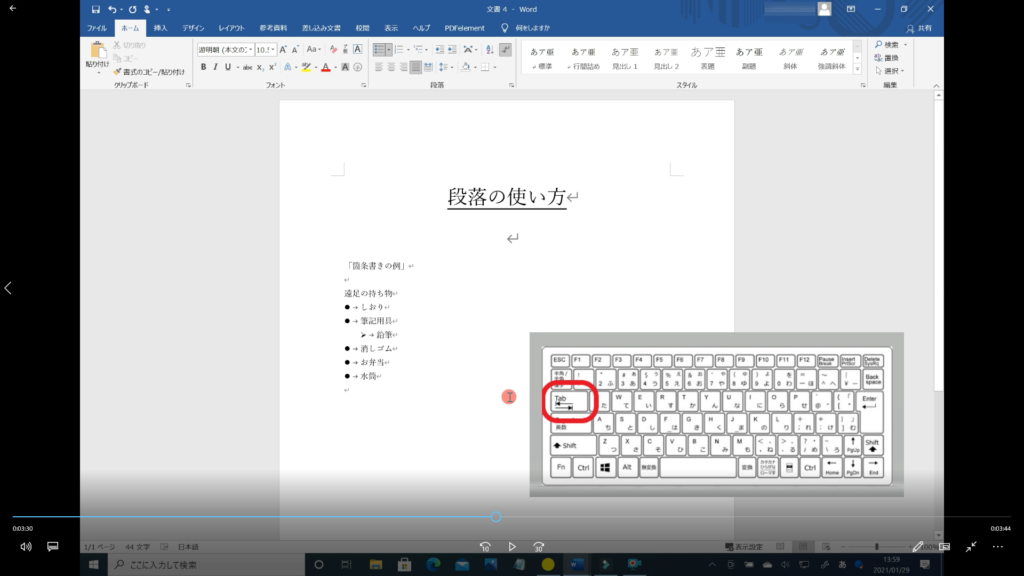Click the video progress bar handle
Image resolution: width=1024 pixels, height=576 pixels.
[x=496, y=517]
